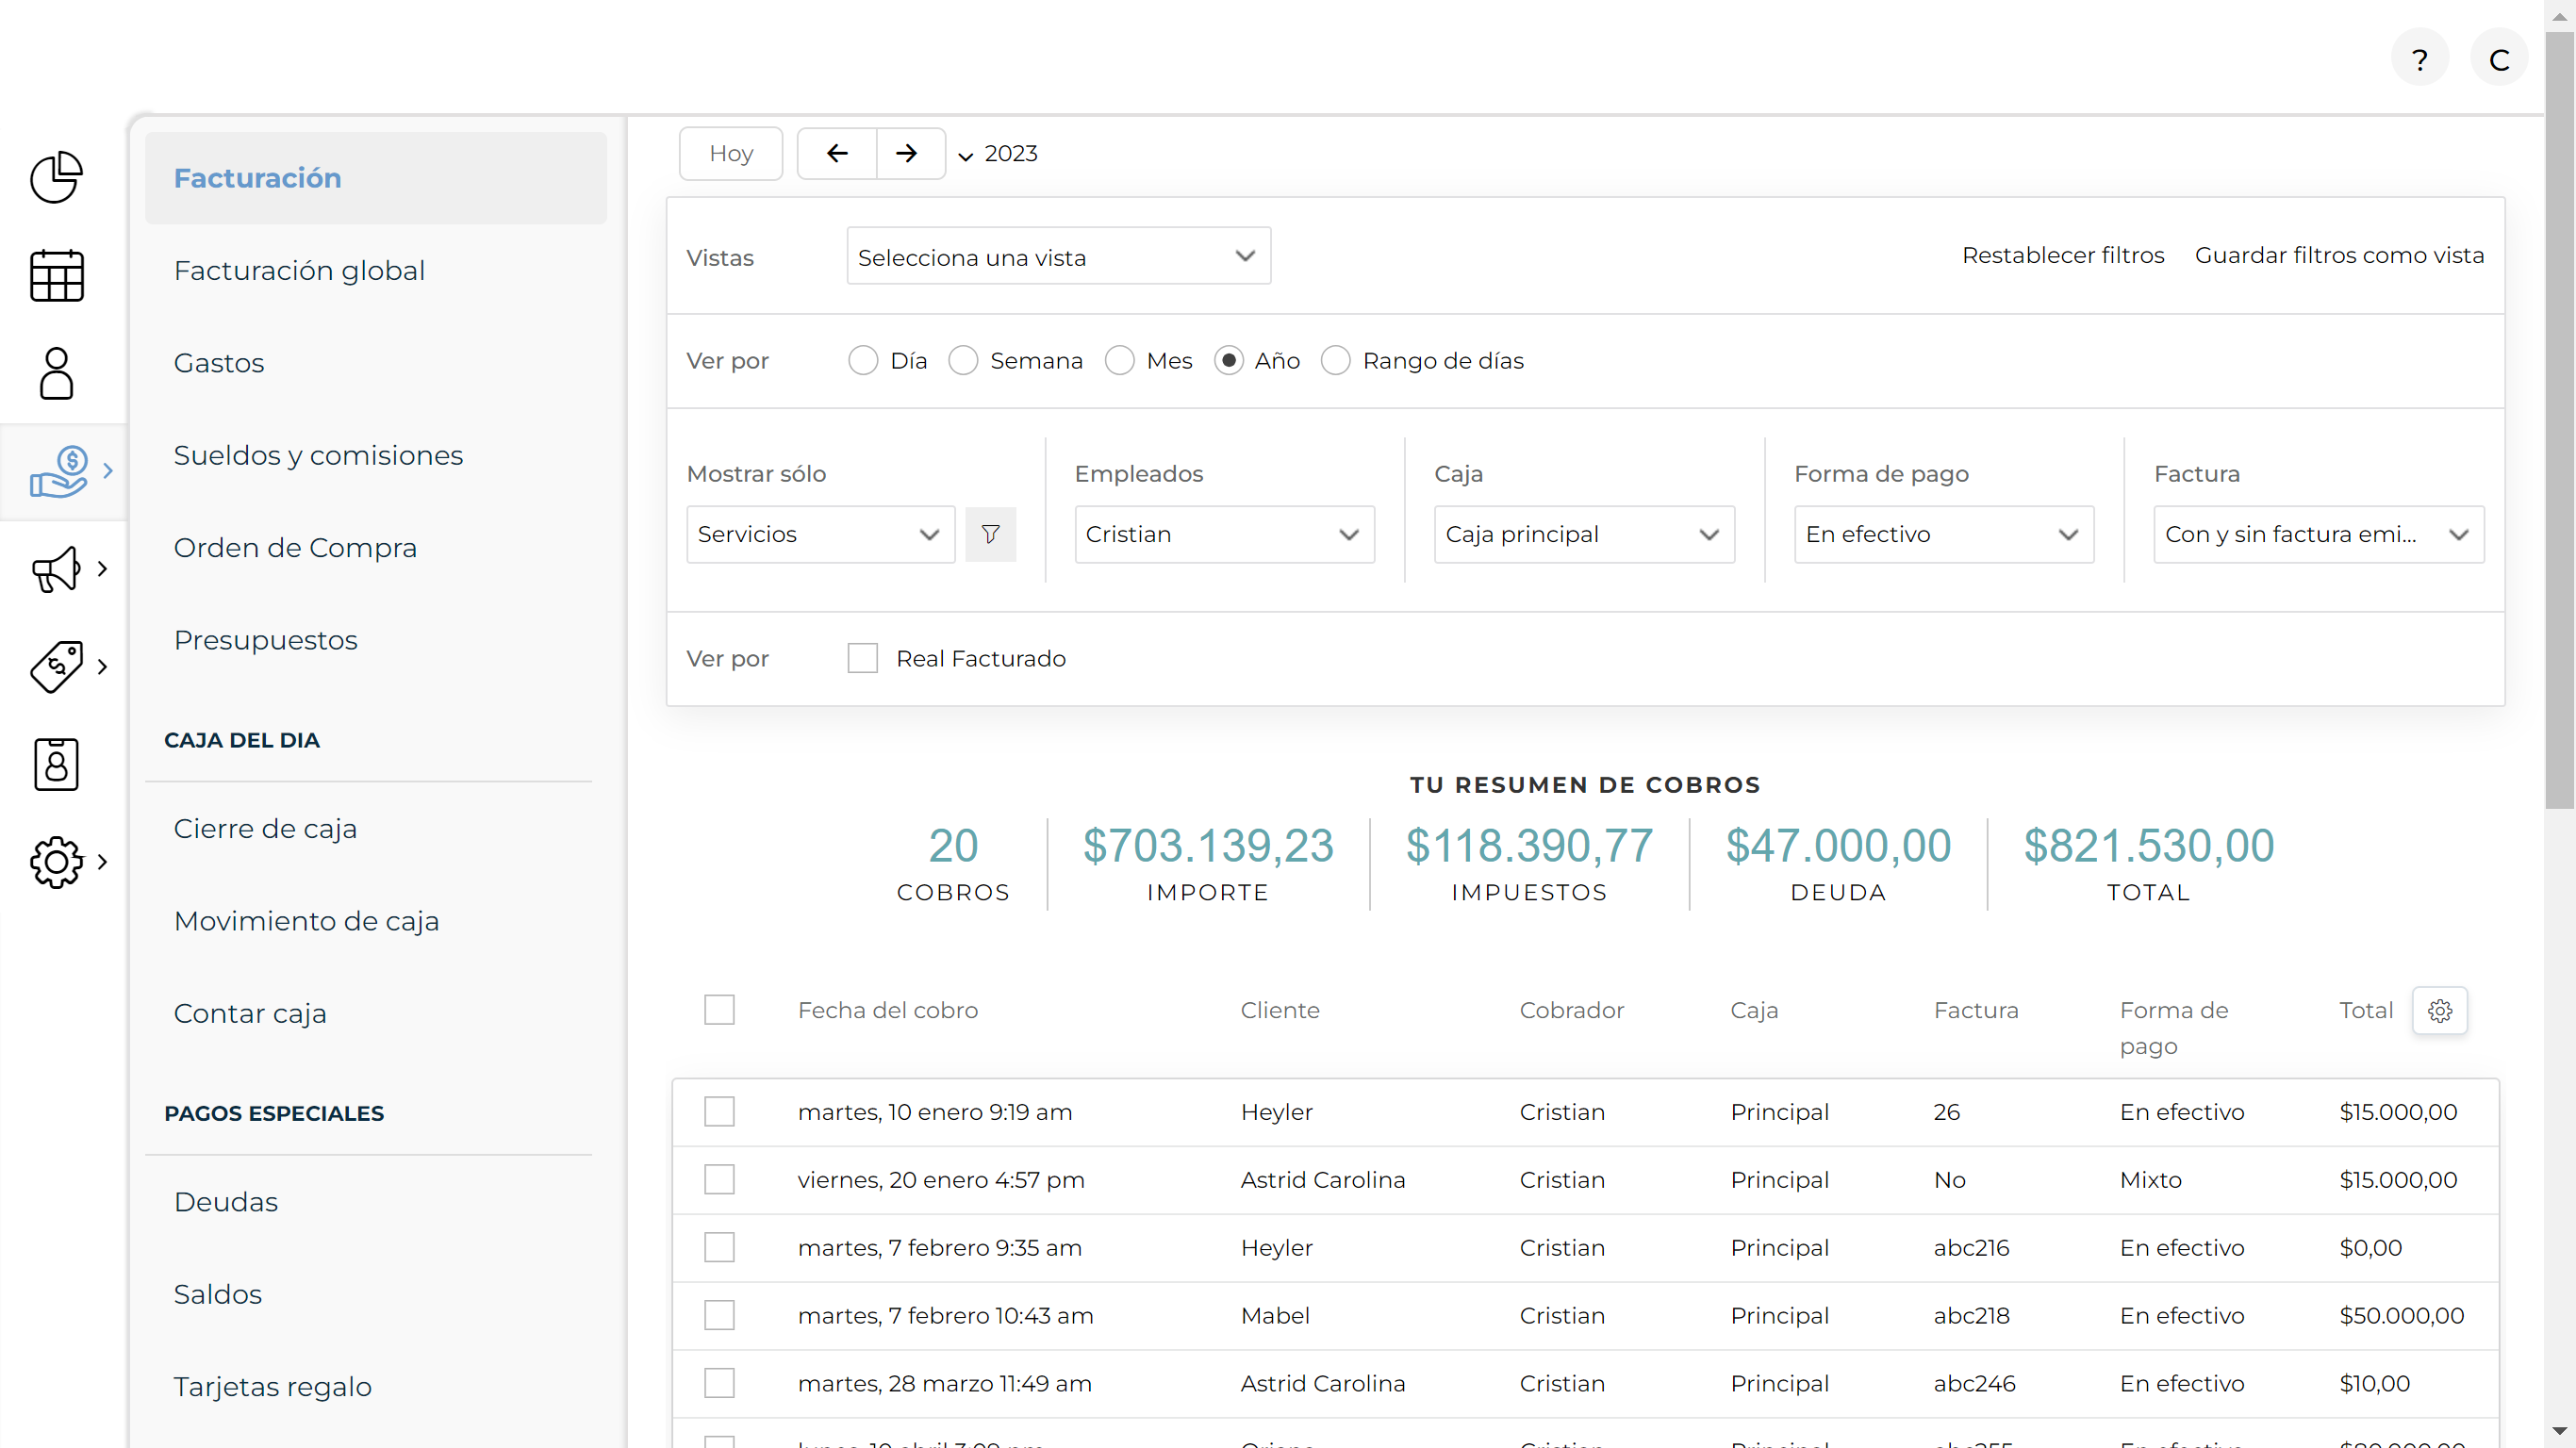Expand the settings submenu chevron

[x=102, y=862]
